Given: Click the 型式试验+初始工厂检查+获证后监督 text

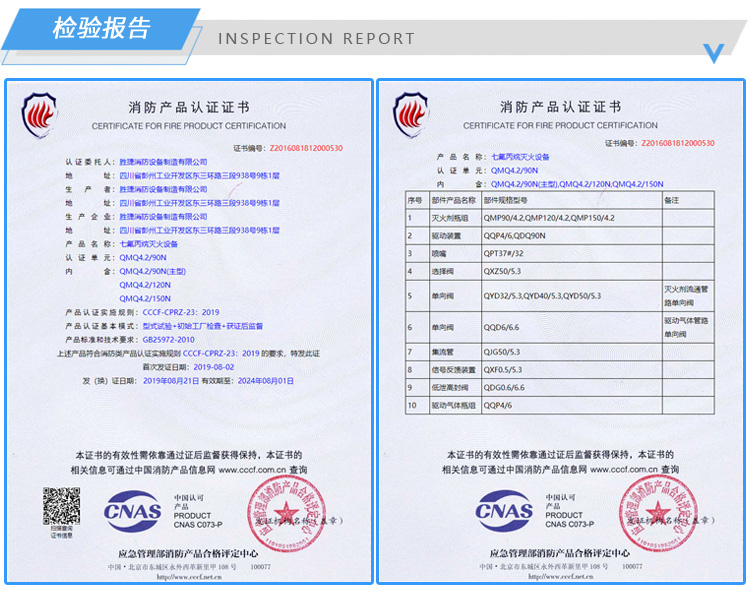Looking at the screenshot, I should point(203,326).
